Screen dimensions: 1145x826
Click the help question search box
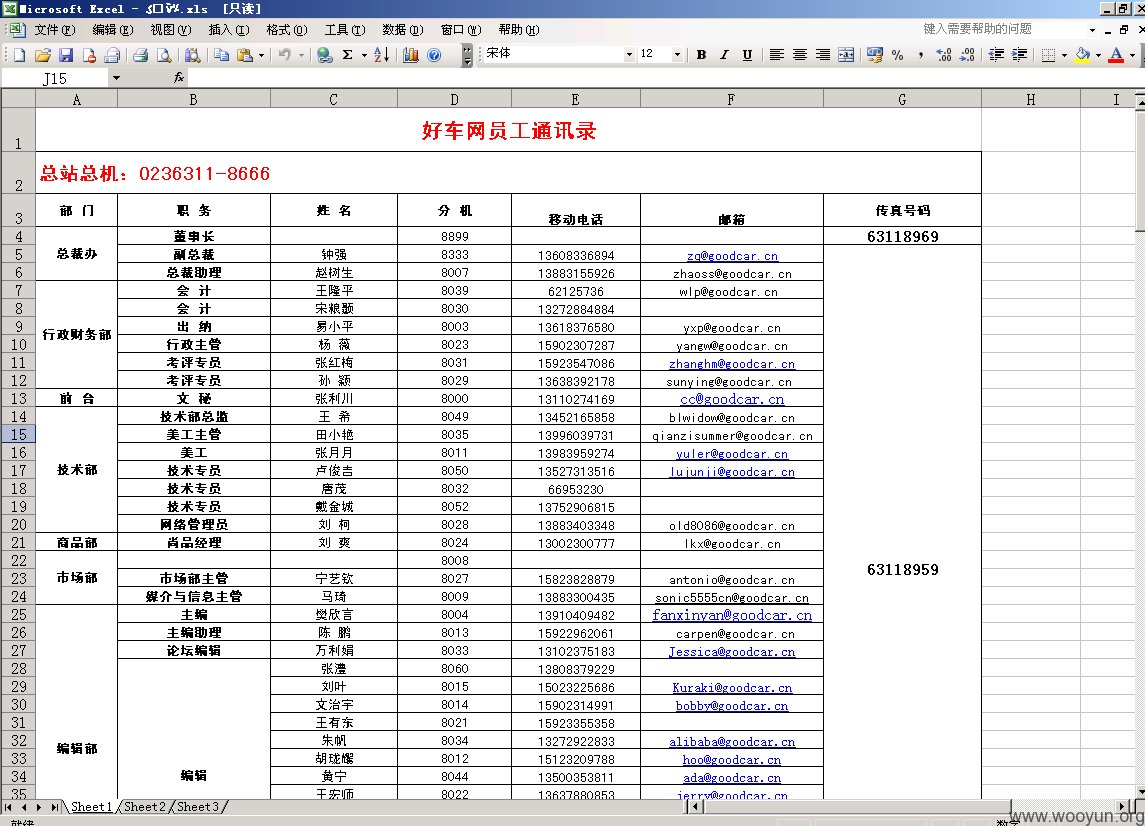coord(1003,29)
